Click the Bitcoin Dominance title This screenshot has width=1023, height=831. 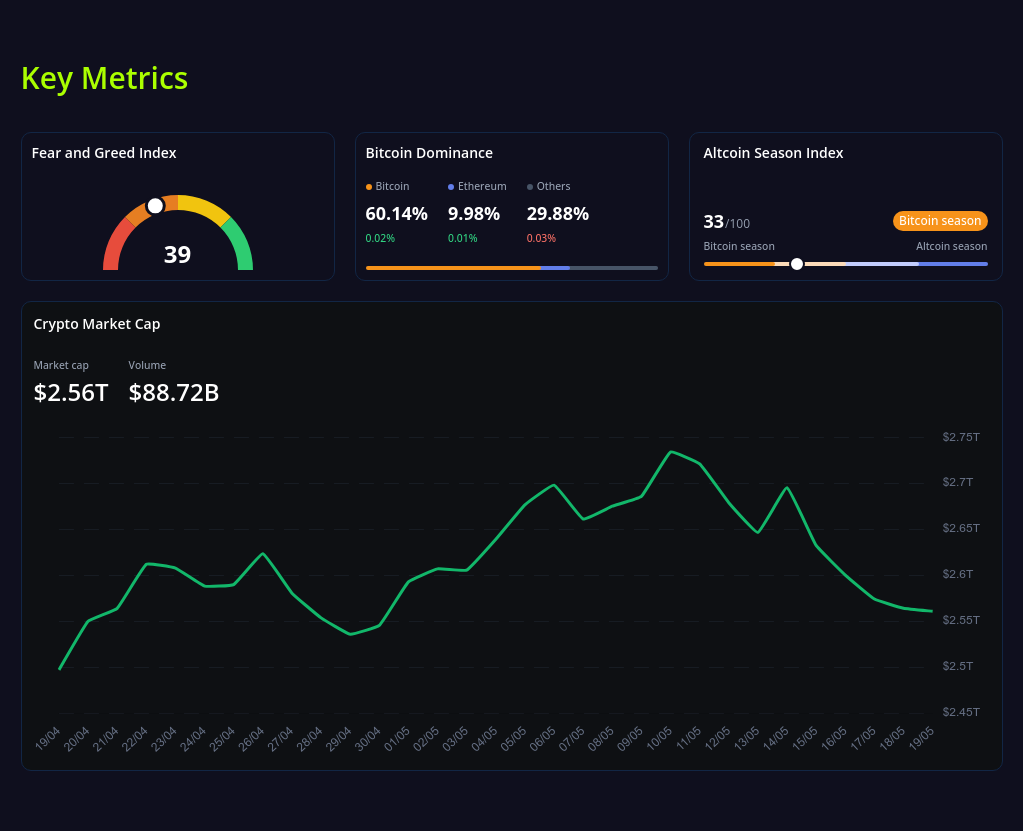(429, 153)
